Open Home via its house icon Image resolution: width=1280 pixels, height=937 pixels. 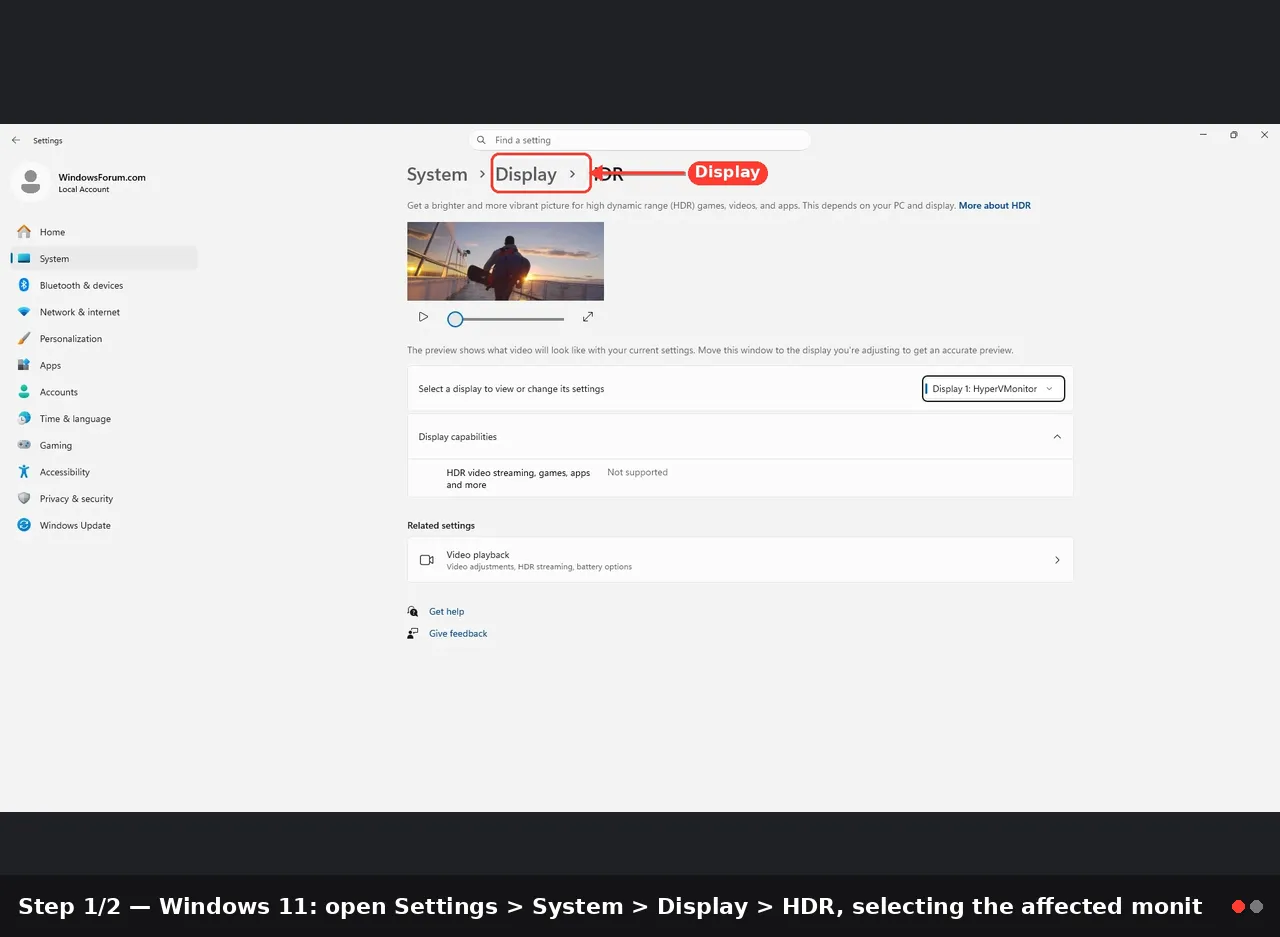pyautogui.click(x=24, y=232)
